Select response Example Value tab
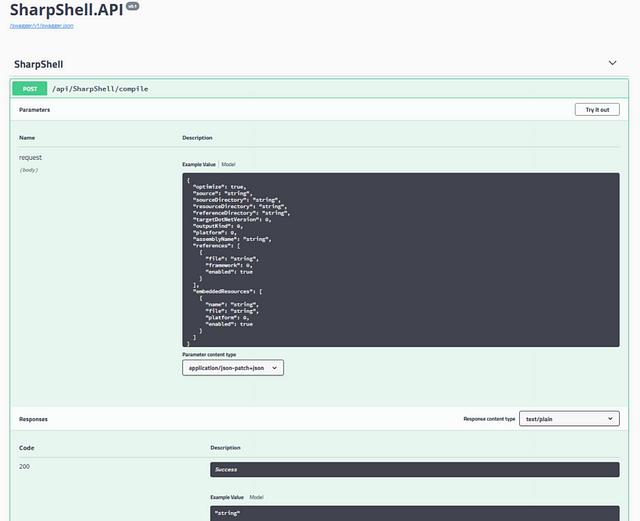 tap(227, 497)
